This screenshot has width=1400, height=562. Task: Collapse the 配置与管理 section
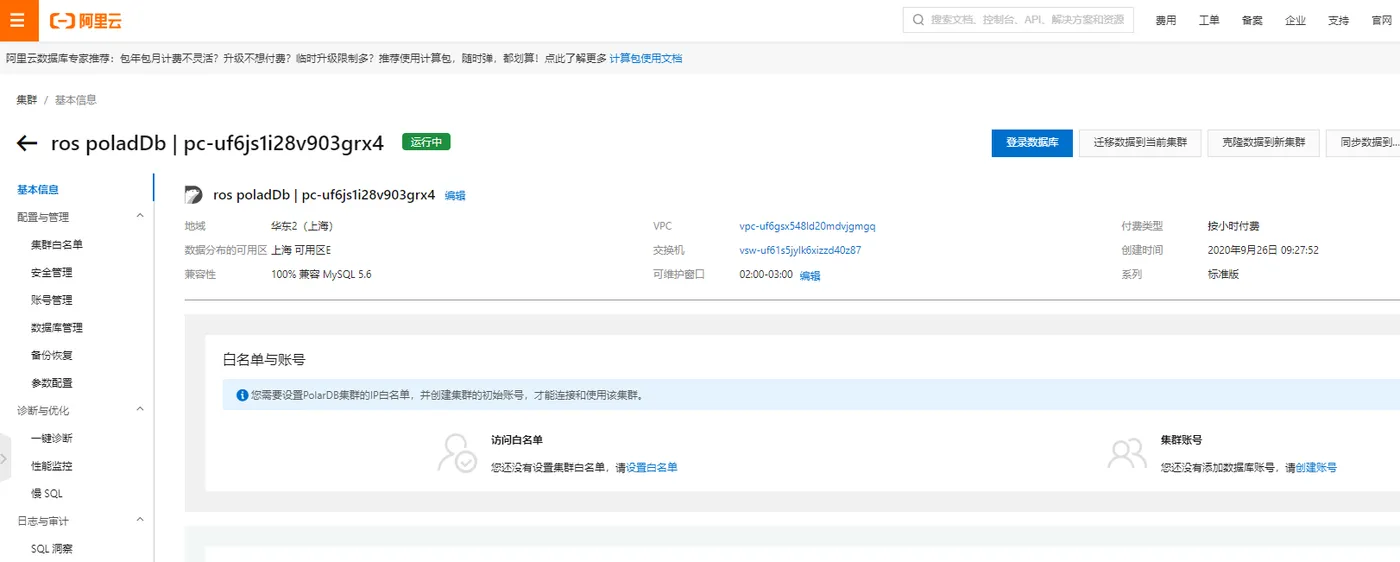(x=140, y=216)
